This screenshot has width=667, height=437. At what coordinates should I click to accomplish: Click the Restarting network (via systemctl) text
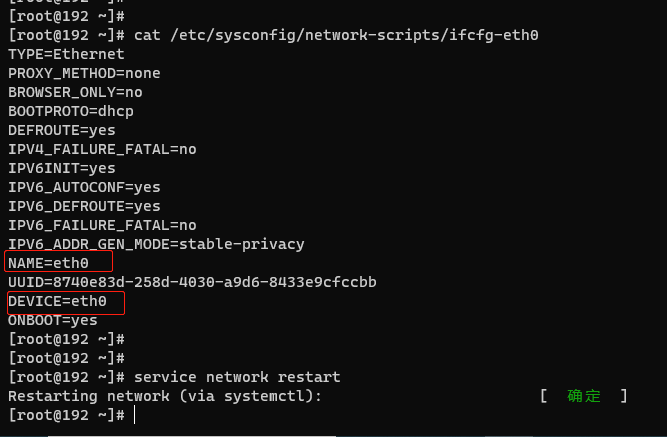coord(165,396)
